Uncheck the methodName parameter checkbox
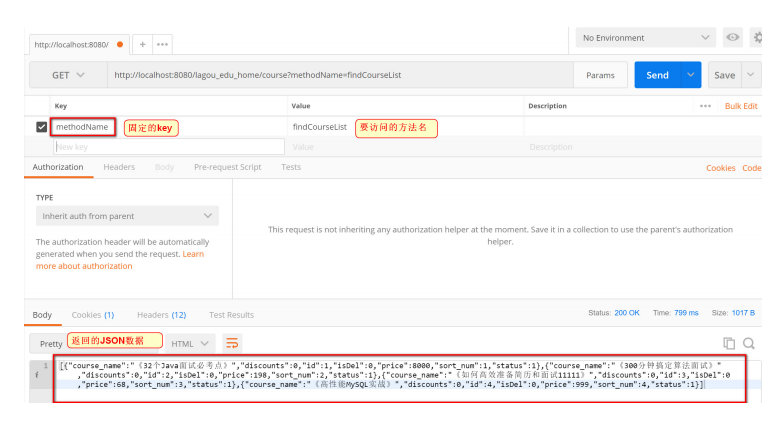 [42, 127]
